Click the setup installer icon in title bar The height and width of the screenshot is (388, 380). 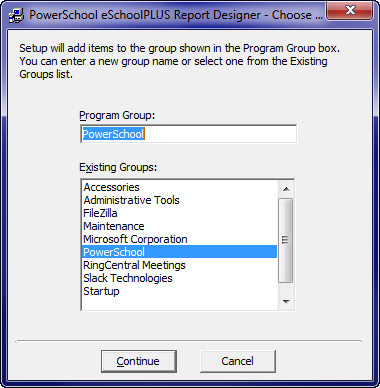[16, 15]
